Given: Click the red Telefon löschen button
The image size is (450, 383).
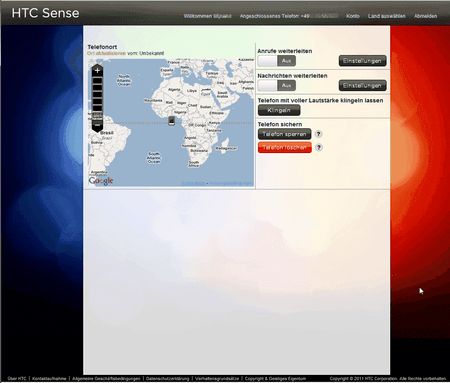Looking at the screenshot, I should (x=285, y=147).
